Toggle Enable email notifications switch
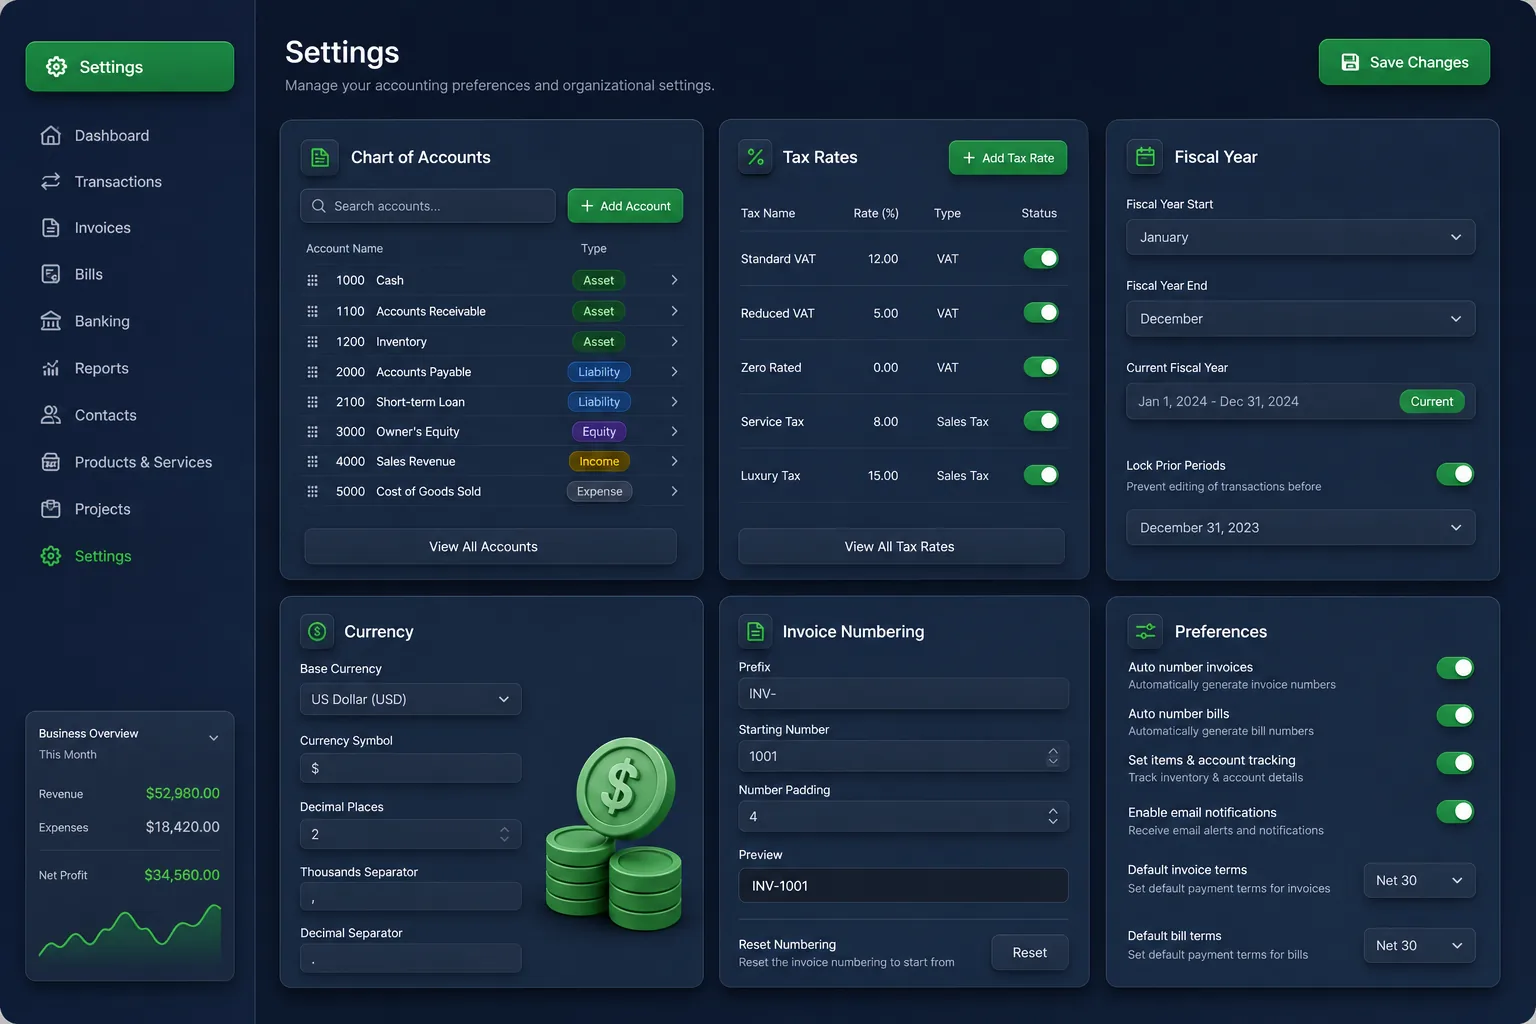 coord(1455,811)
